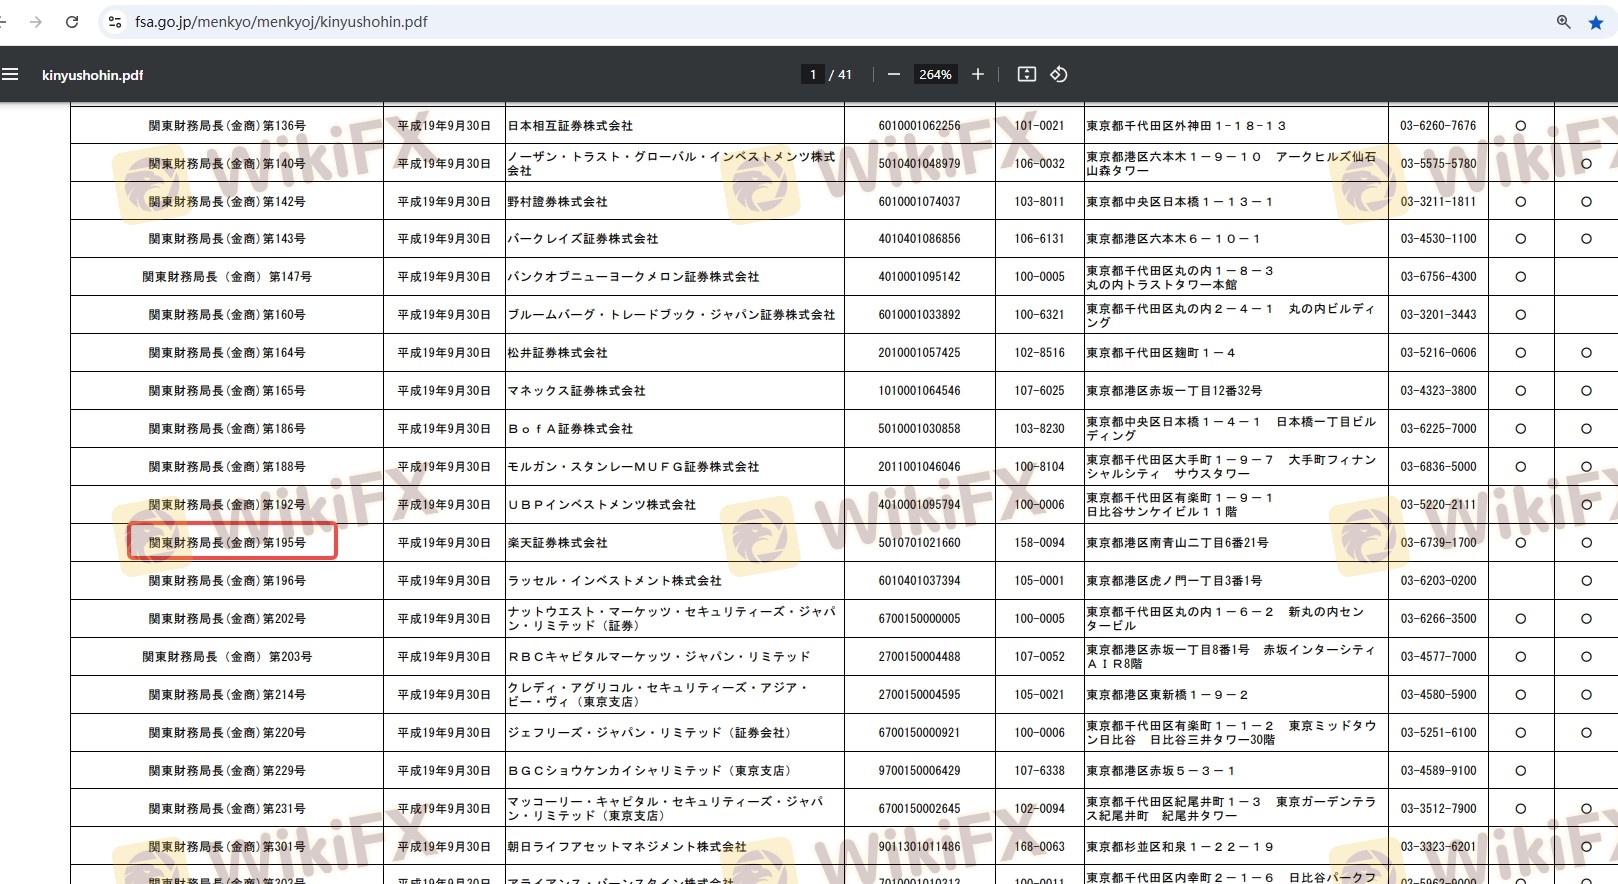Click the fit to page button
Screen dimensions: 1618x884
[x=1026, y=74]
